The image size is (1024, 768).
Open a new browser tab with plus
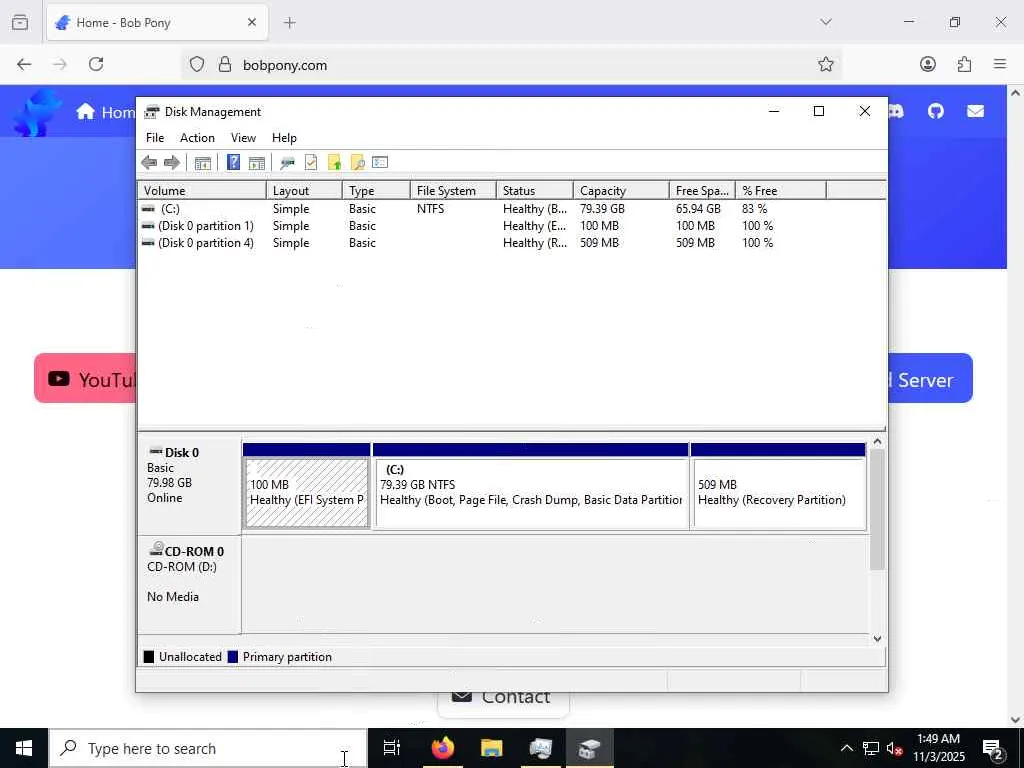290,23
